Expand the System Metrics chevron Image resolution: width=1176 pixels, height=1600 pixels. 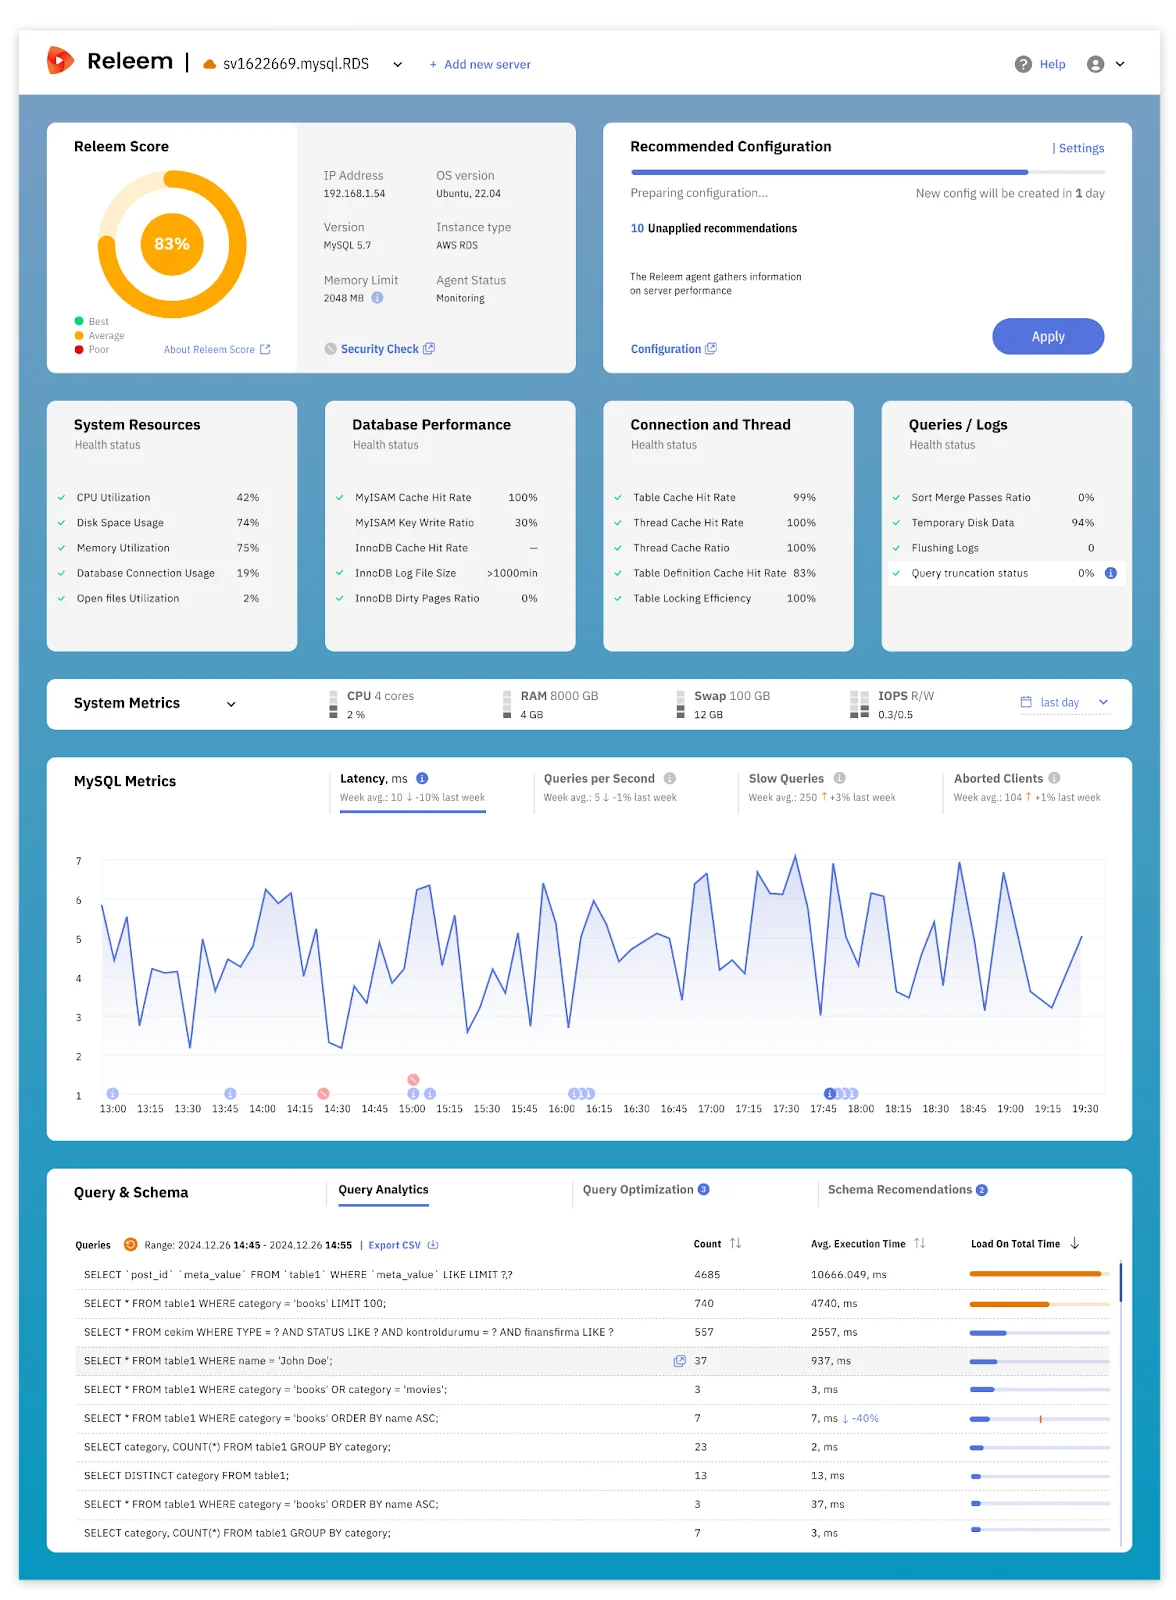pyautogui.click(x=231, y=704)
